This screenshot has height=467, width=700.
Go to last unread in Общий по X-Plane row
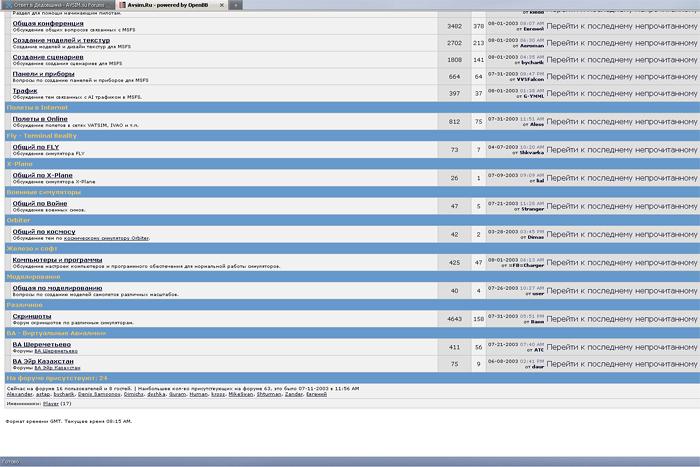coord(621,178)
